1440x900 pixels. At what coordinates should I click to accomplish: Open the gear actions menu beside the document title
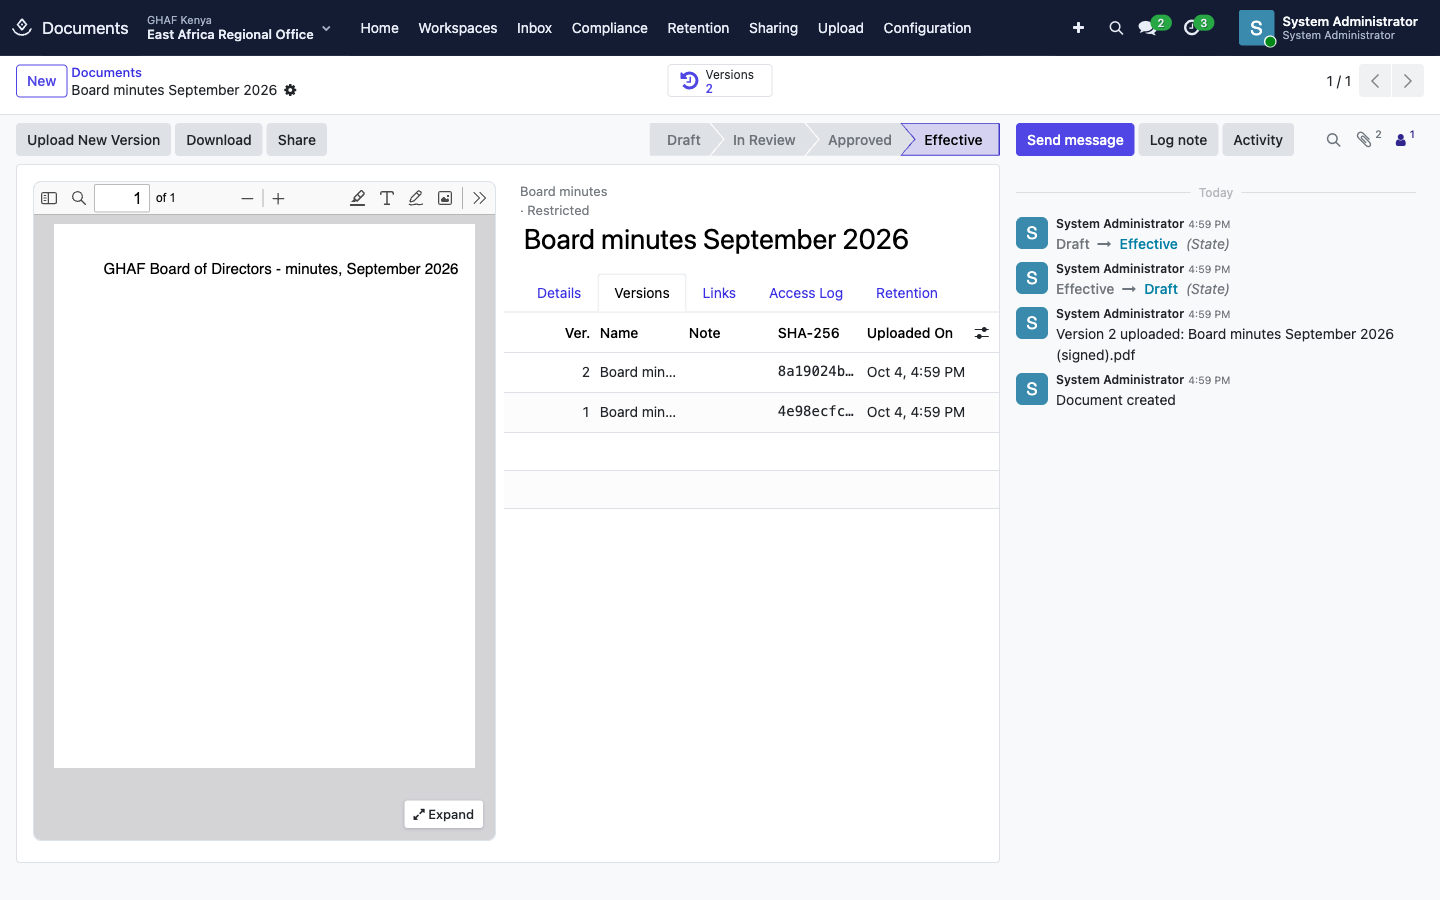coord(290,90)
